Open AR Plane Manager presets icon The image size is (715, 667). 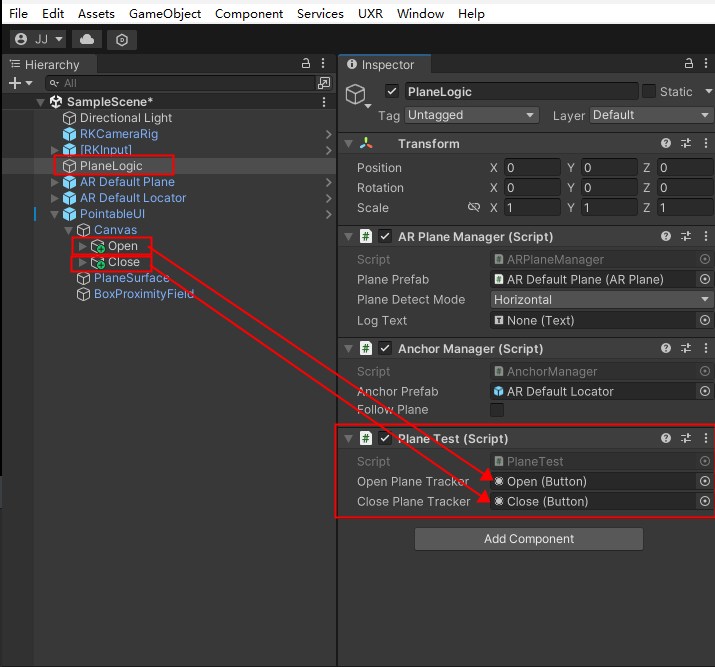[x=686, y=236]
